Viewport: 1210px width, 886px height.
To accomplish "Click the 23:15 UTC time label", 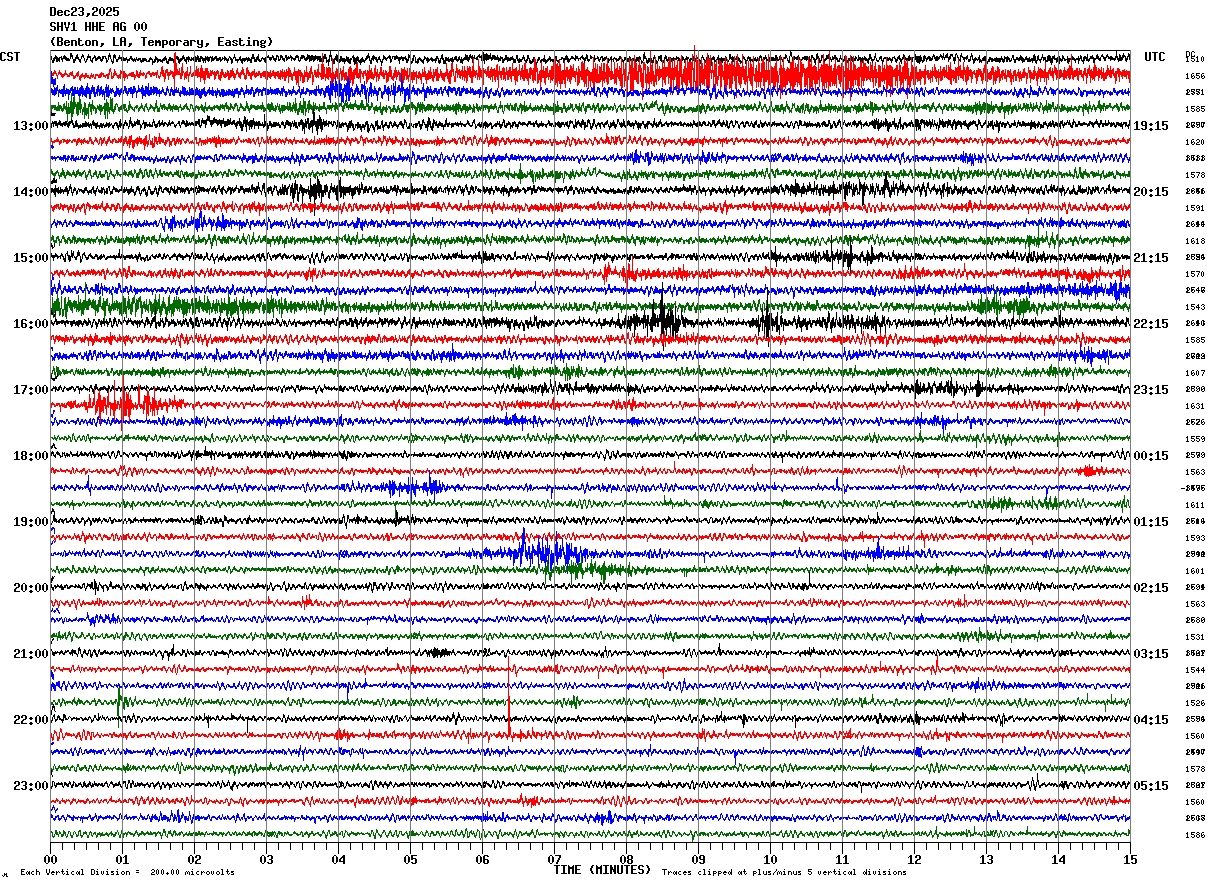I will (1151, 390).
